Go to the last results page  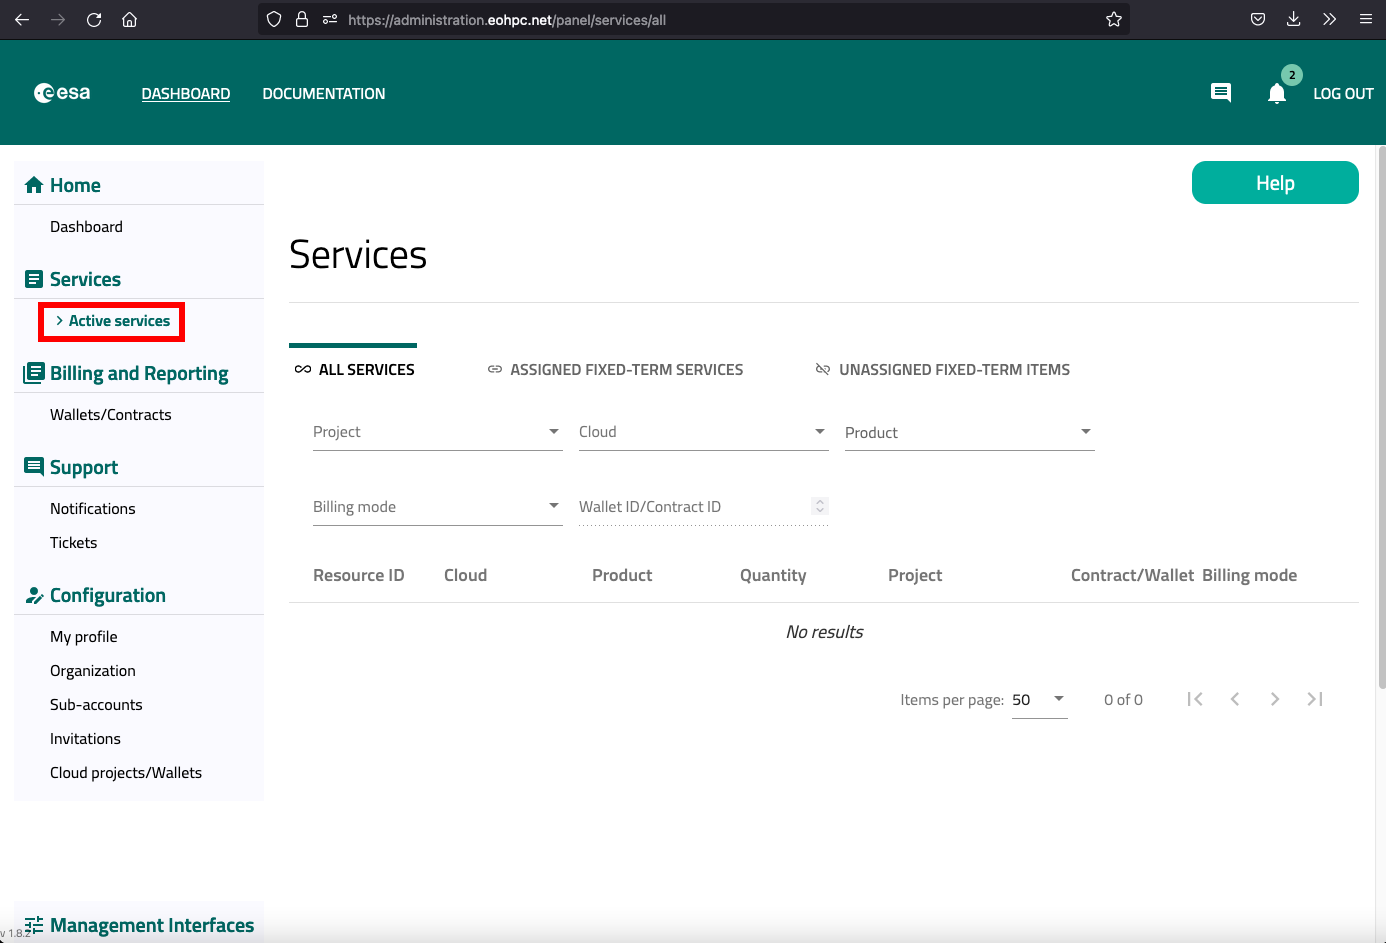(x=1315, y=699)
